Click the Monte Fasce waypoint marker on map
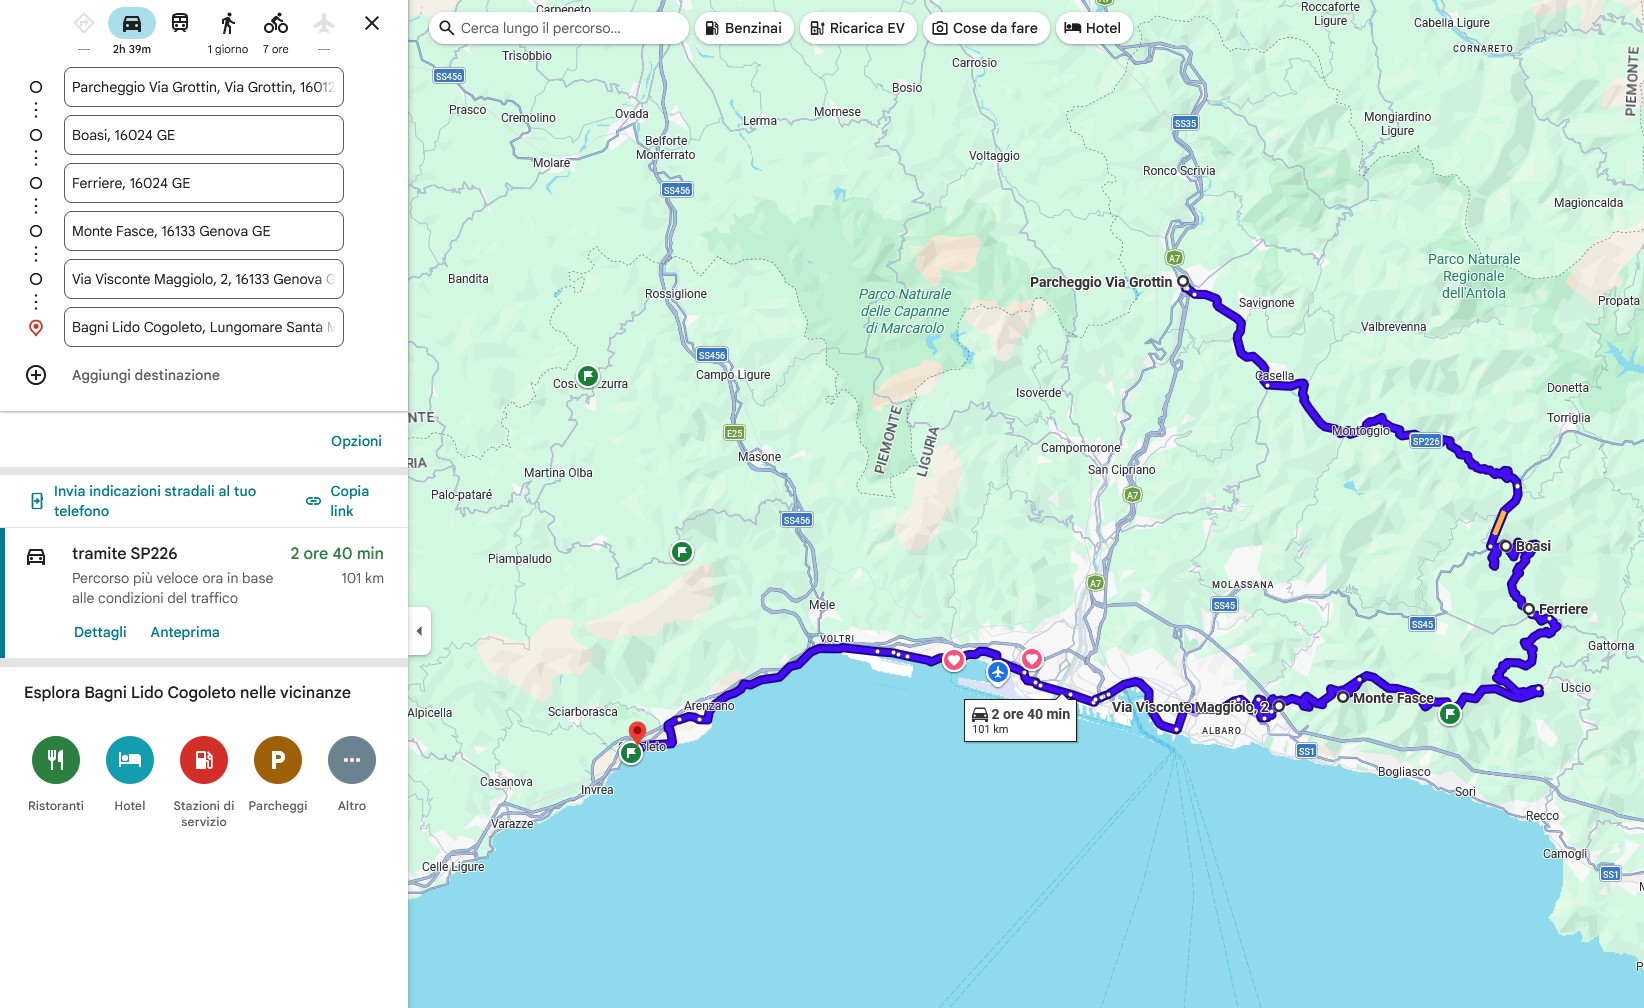Viewport: 1644px width, 1008px height. 1343,697
